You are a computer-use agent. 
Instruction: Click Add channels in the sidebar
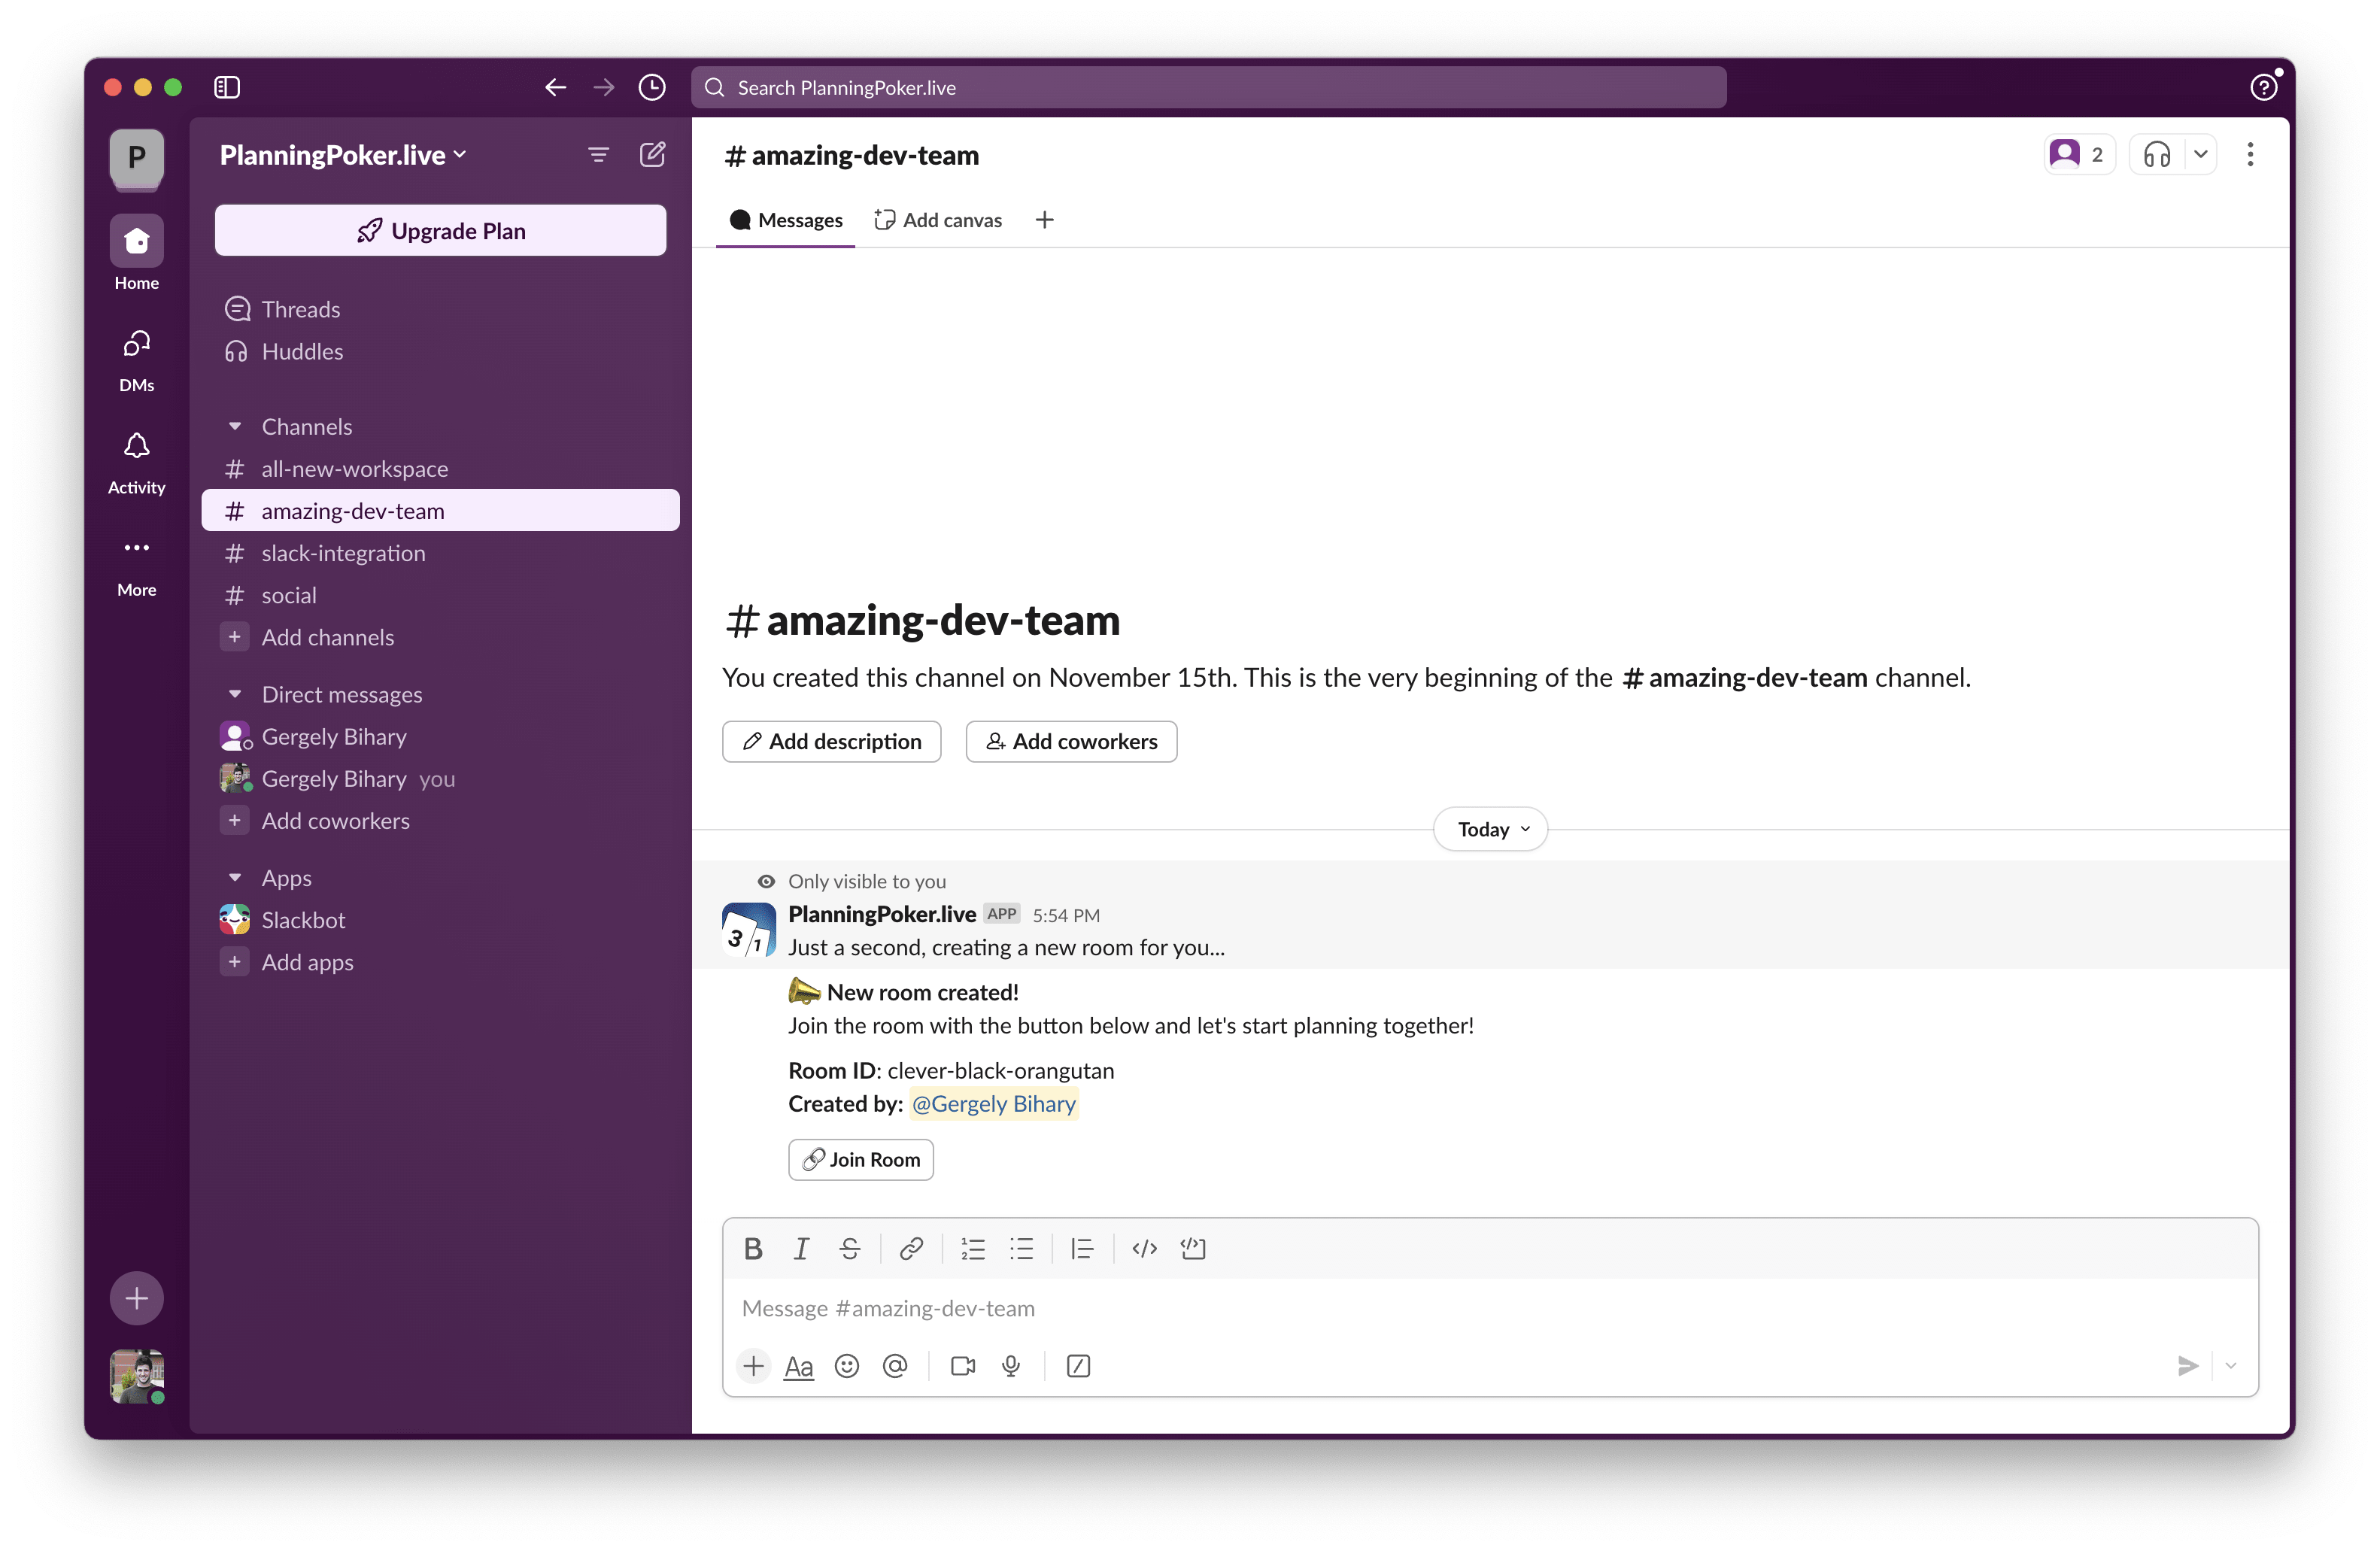(x=440, y=637)
